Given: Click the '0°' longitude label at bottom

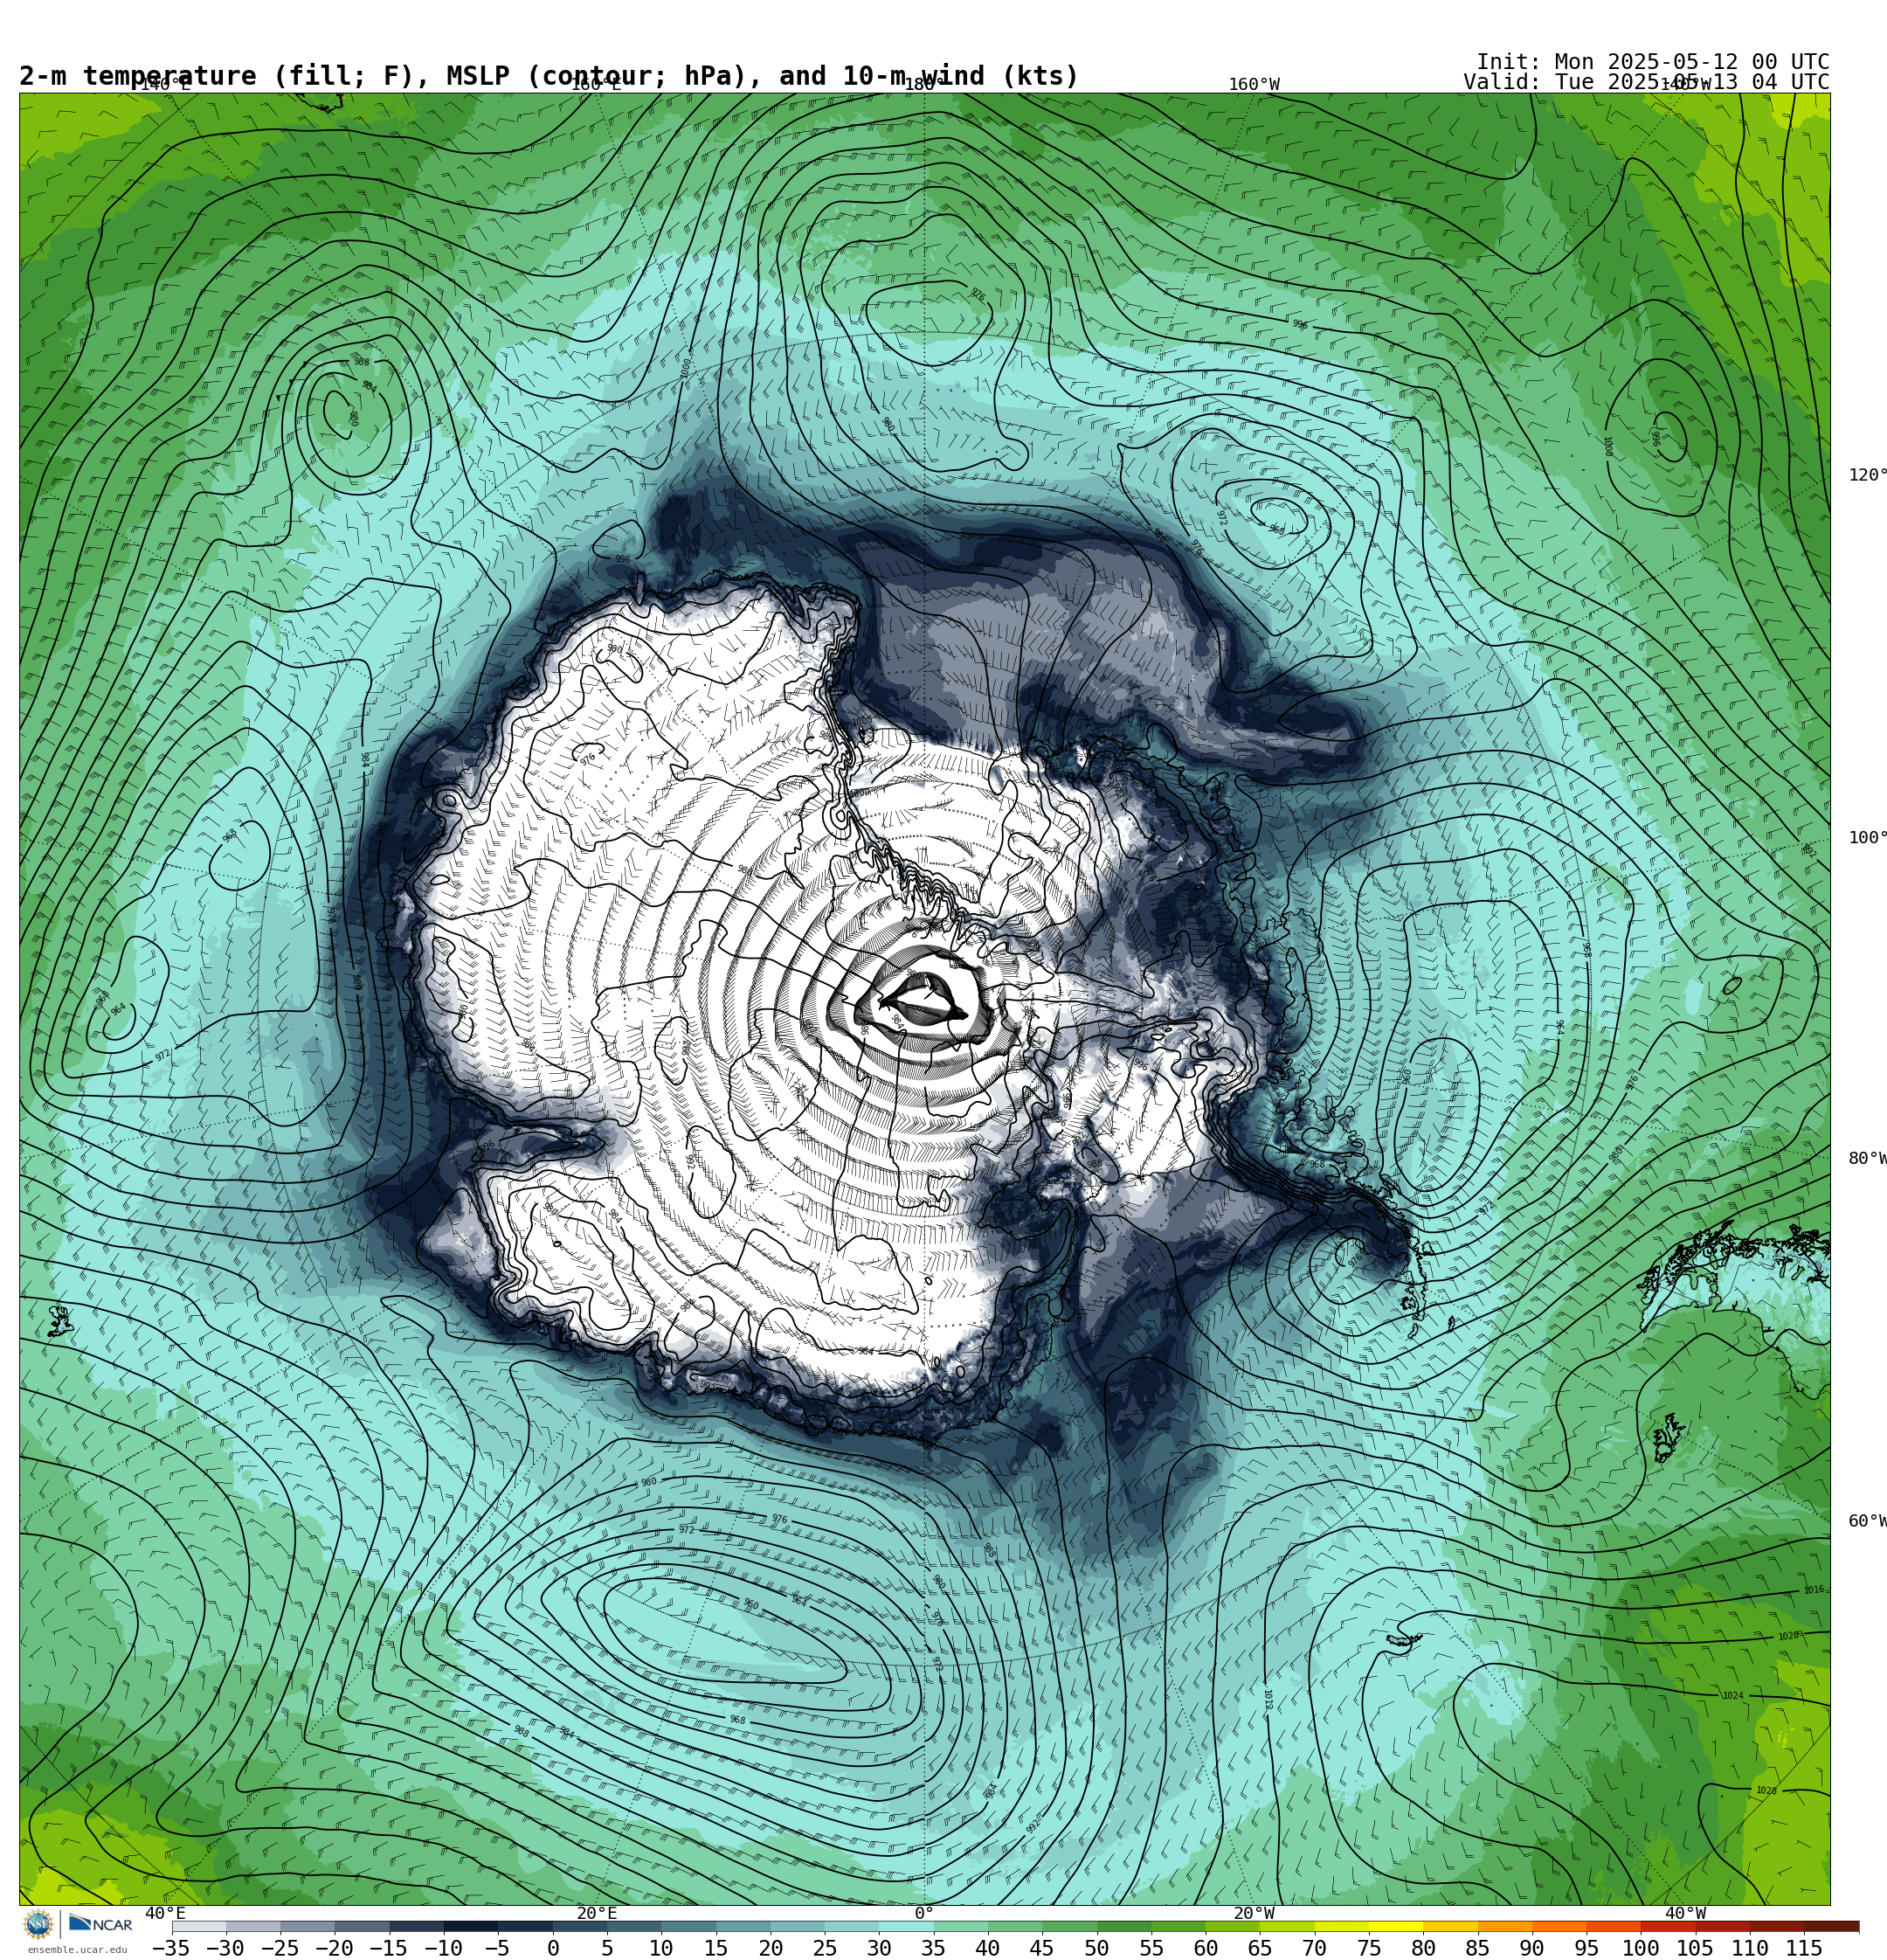Looking at the screenshot, I should click(x=924, y=1913).
